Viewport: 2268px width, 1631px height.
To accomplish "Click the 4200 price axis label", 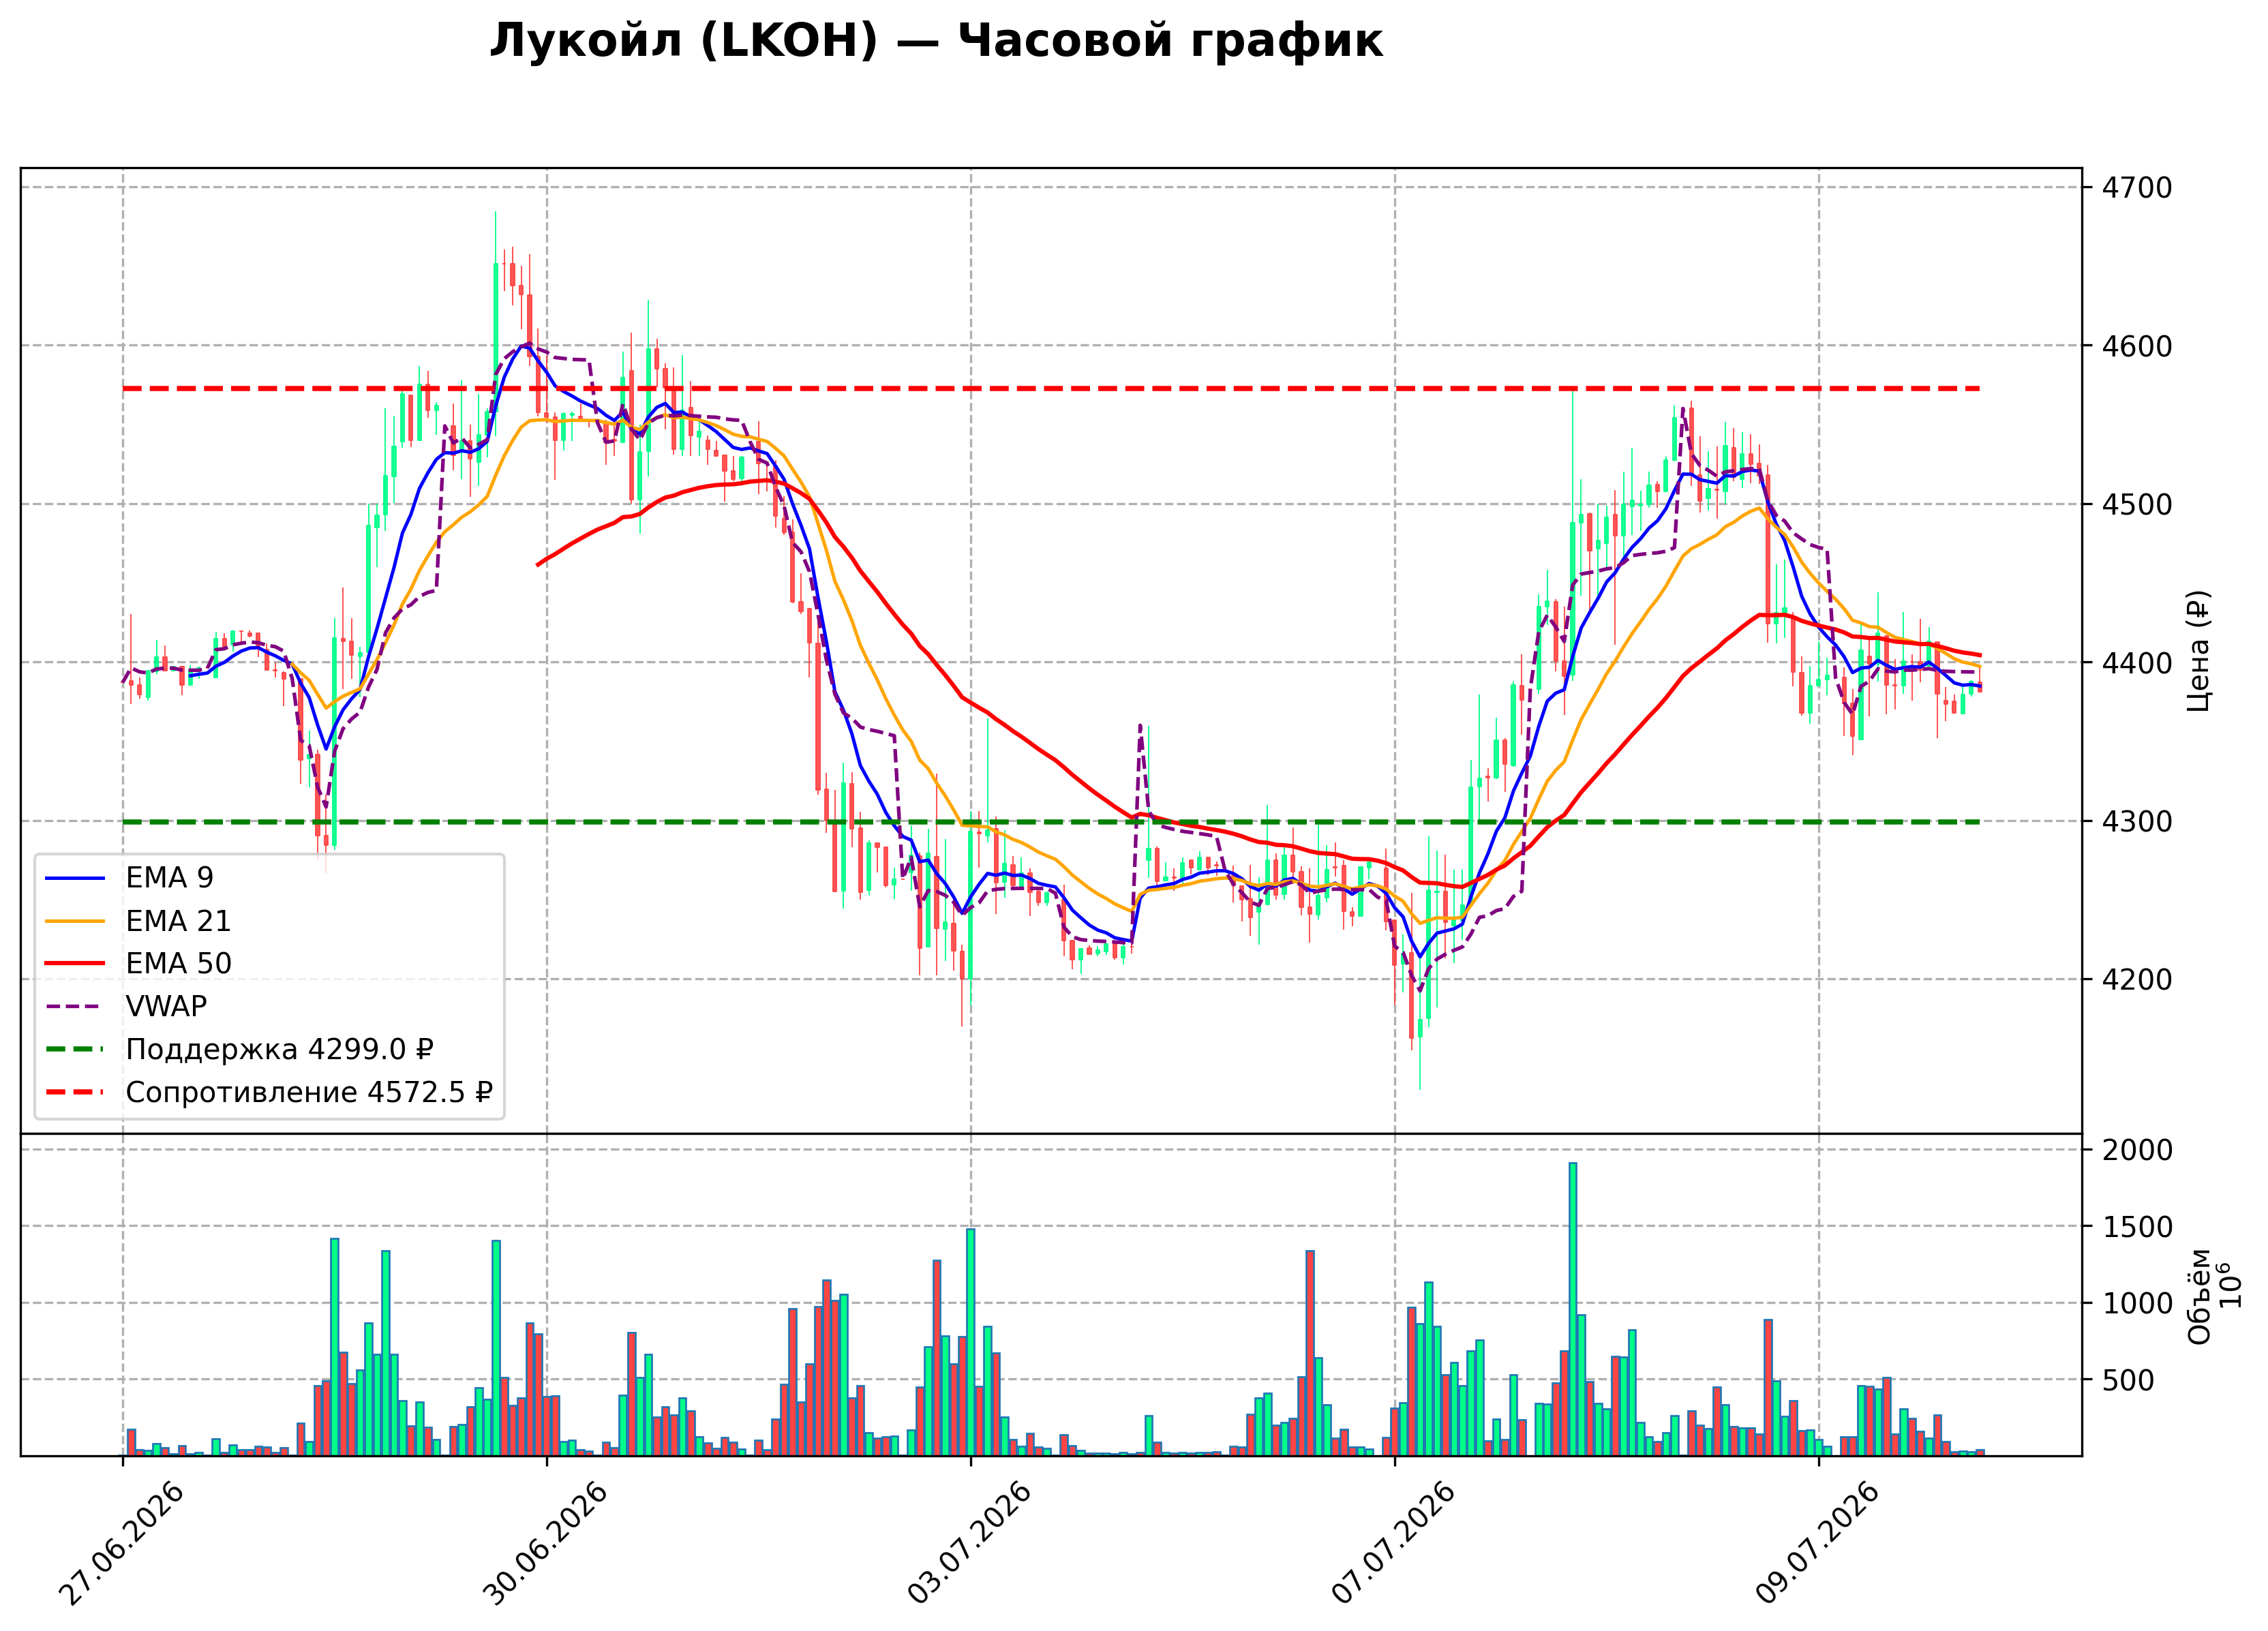I will (x=2137, y=980).
